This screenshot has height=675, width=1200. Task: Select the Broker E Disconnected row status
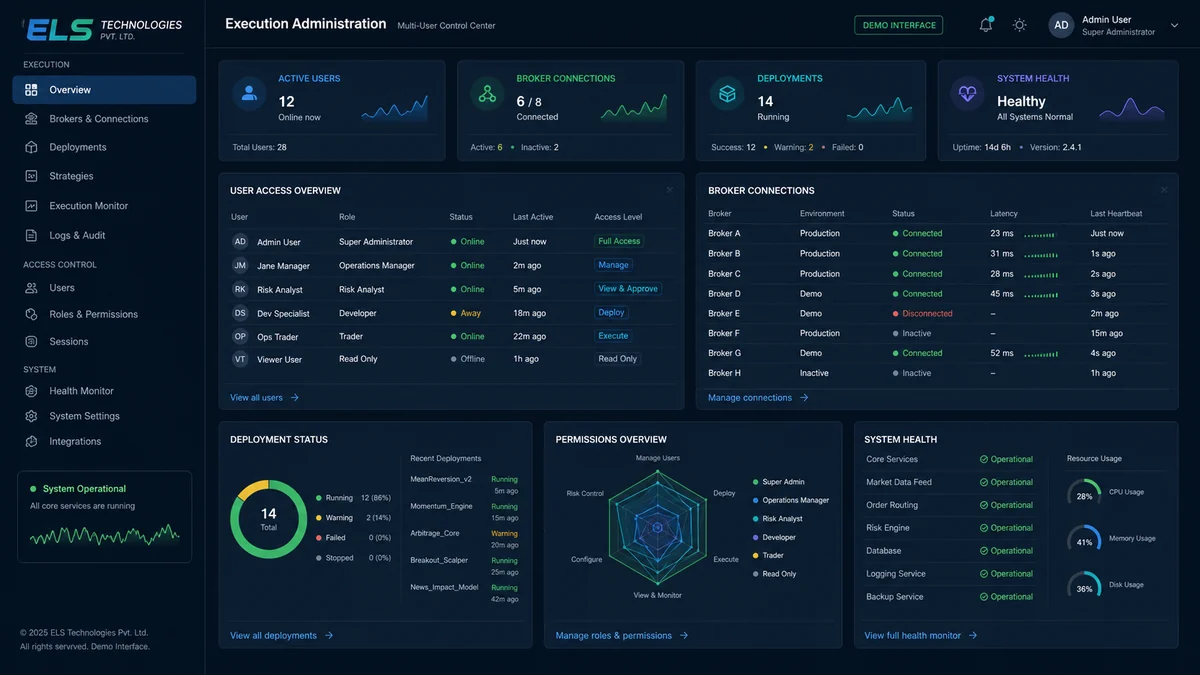(x=922, y=313)
